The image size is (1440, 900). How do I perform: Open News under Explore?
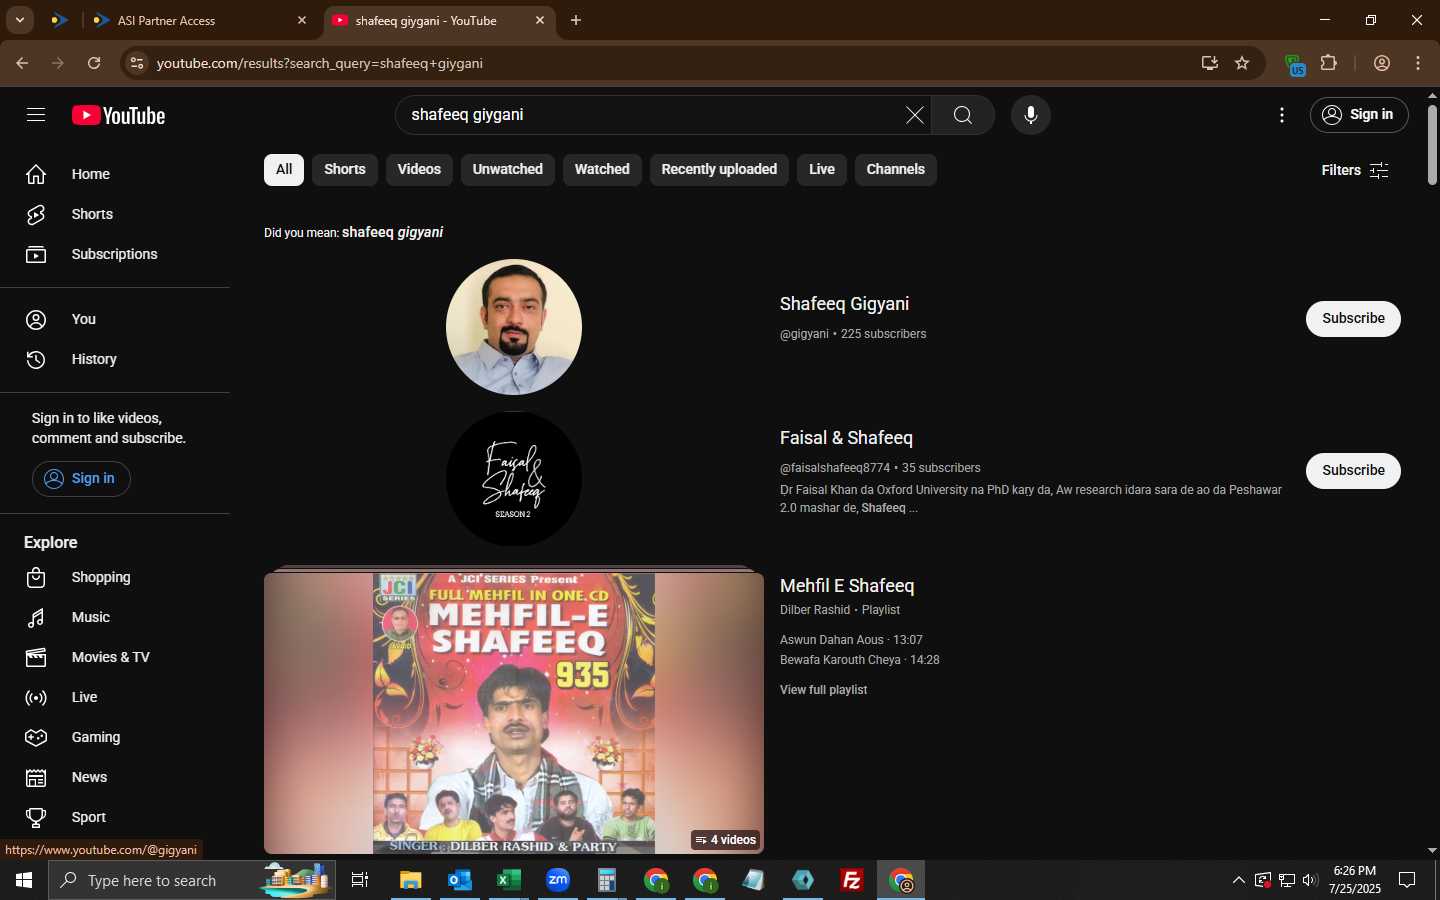click(x=115, y=777)
